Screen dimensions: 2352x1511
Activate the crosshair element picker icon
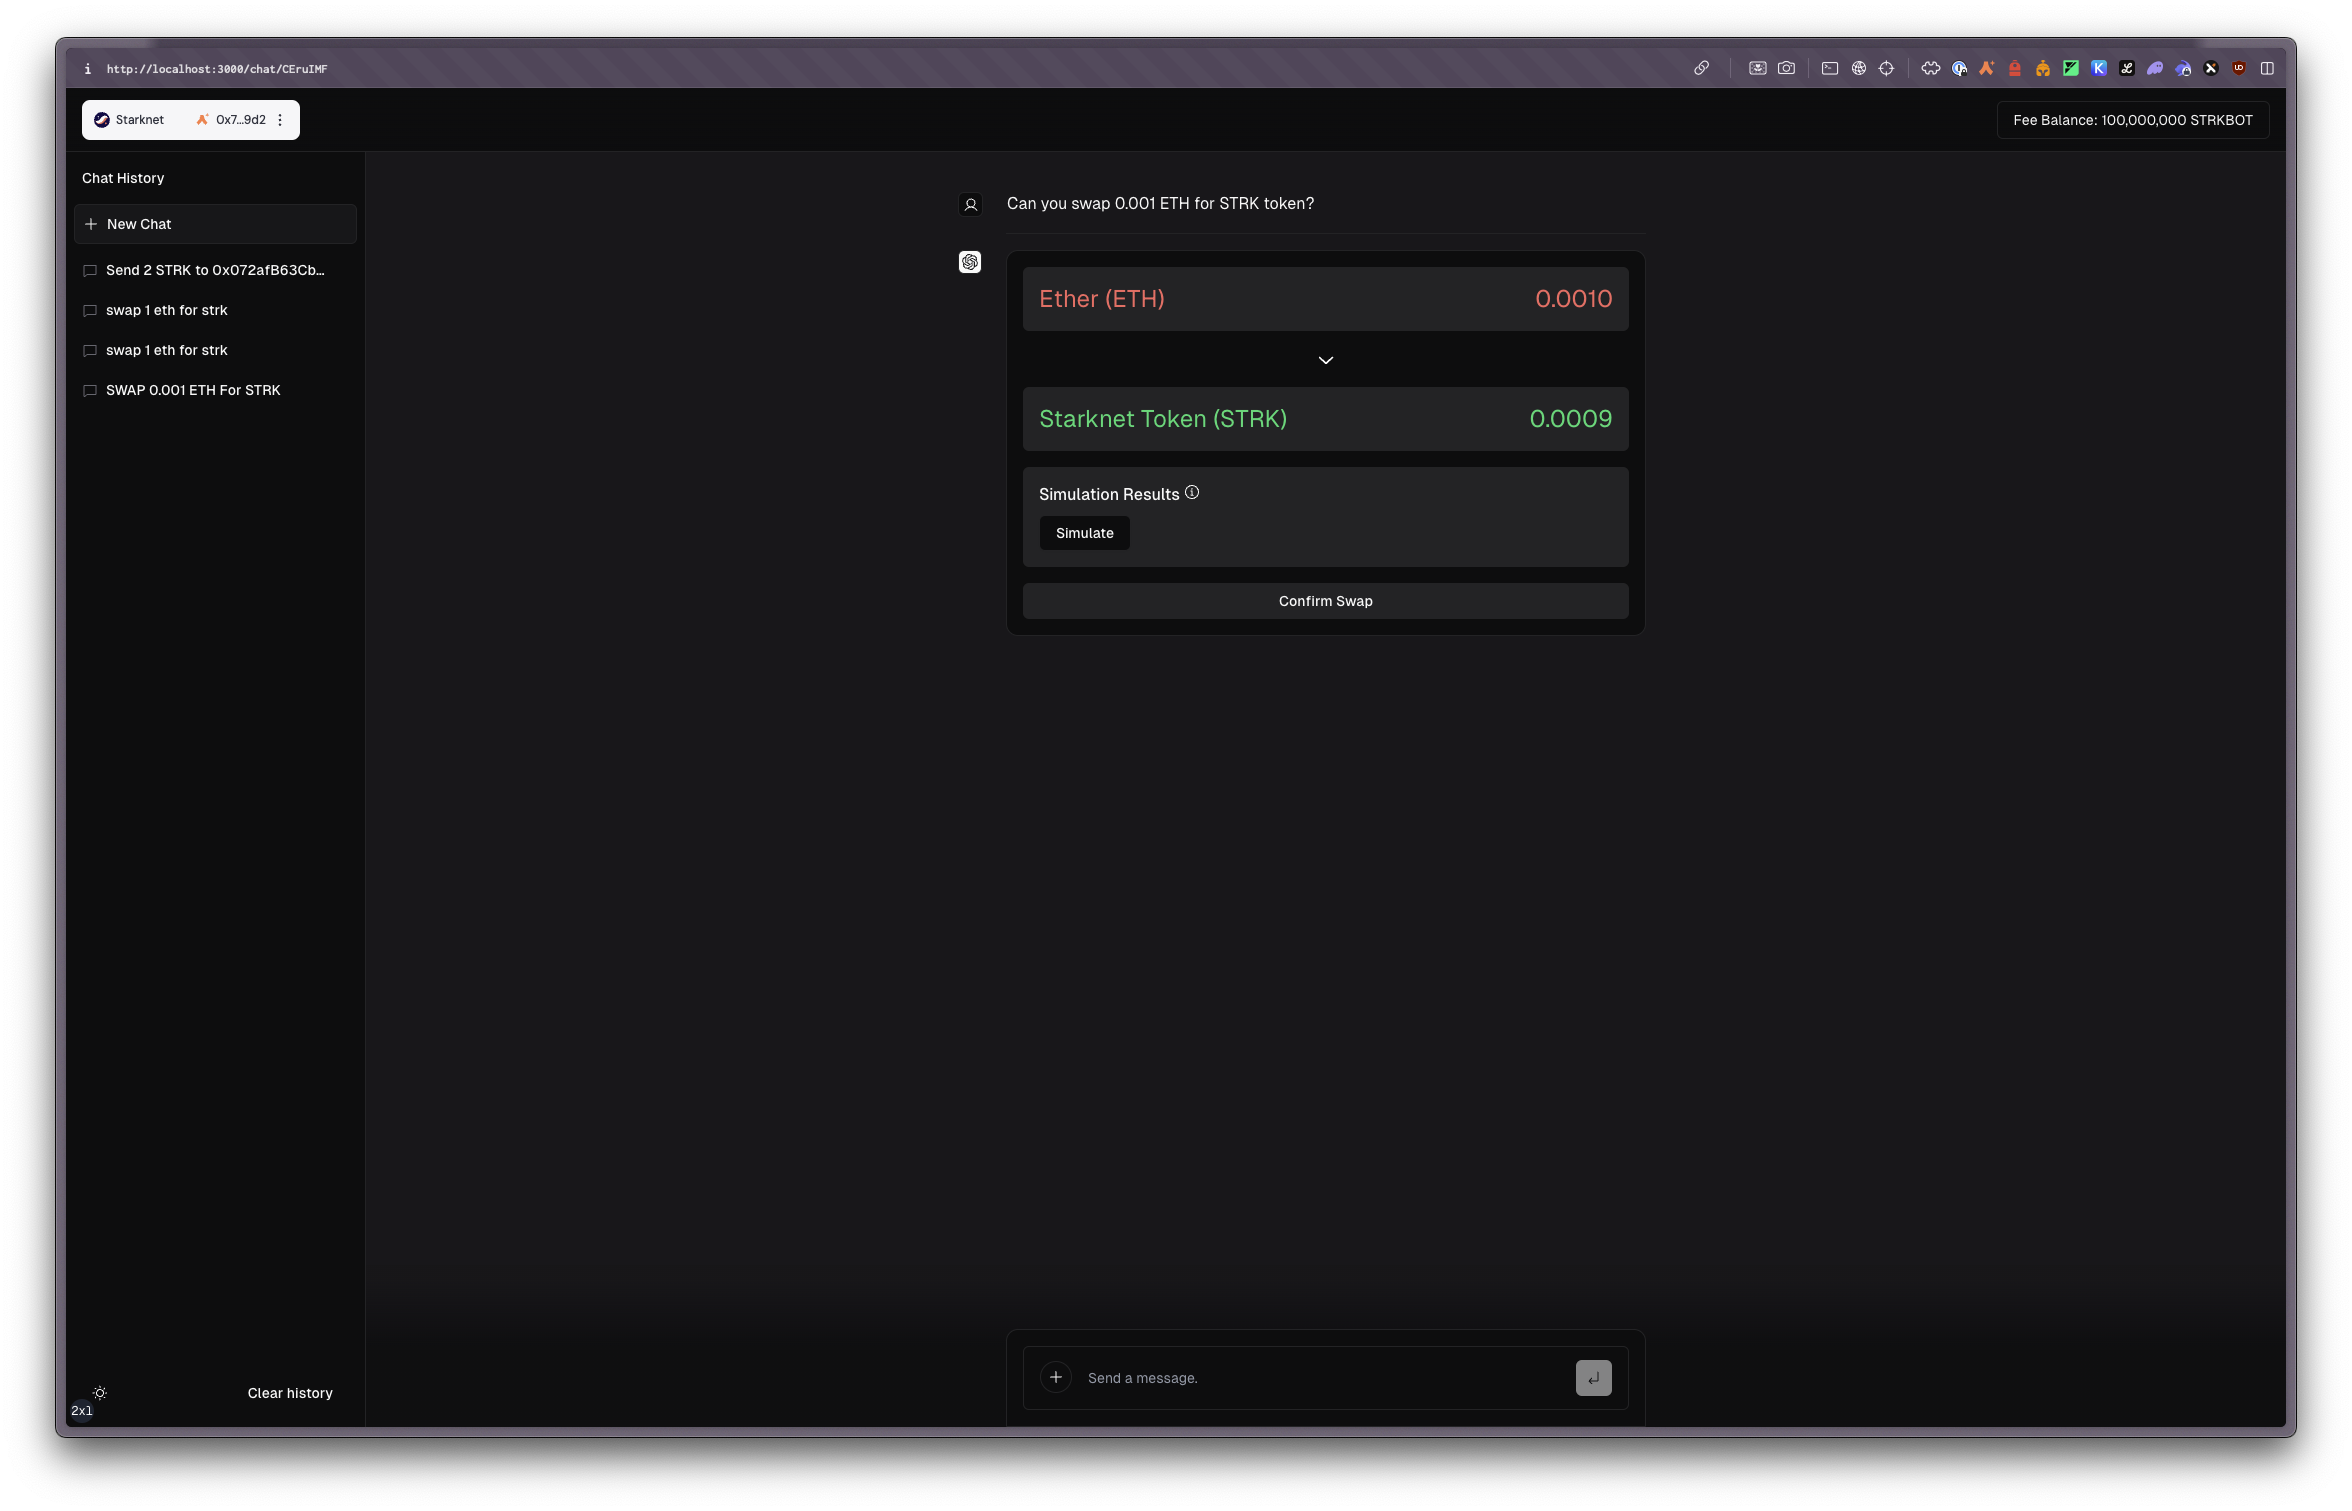(x=1886, y=68)
